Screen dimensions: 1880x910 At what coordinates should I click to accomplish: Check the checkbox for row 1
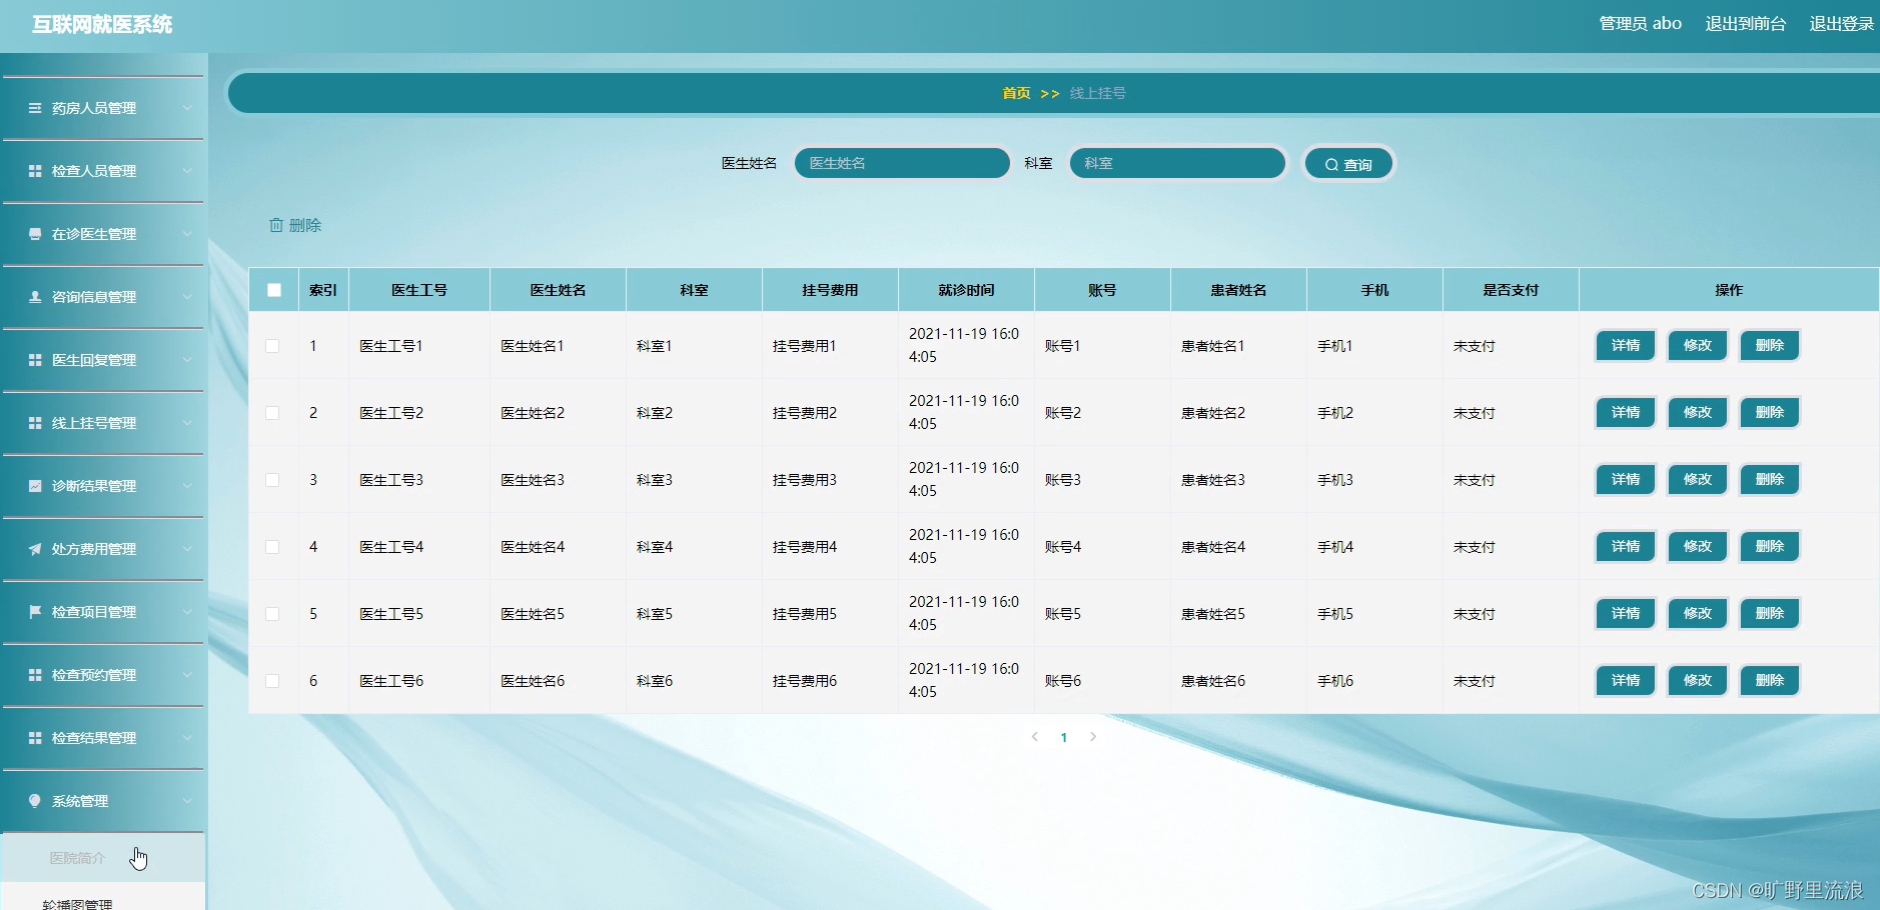(x=272, y=345)
